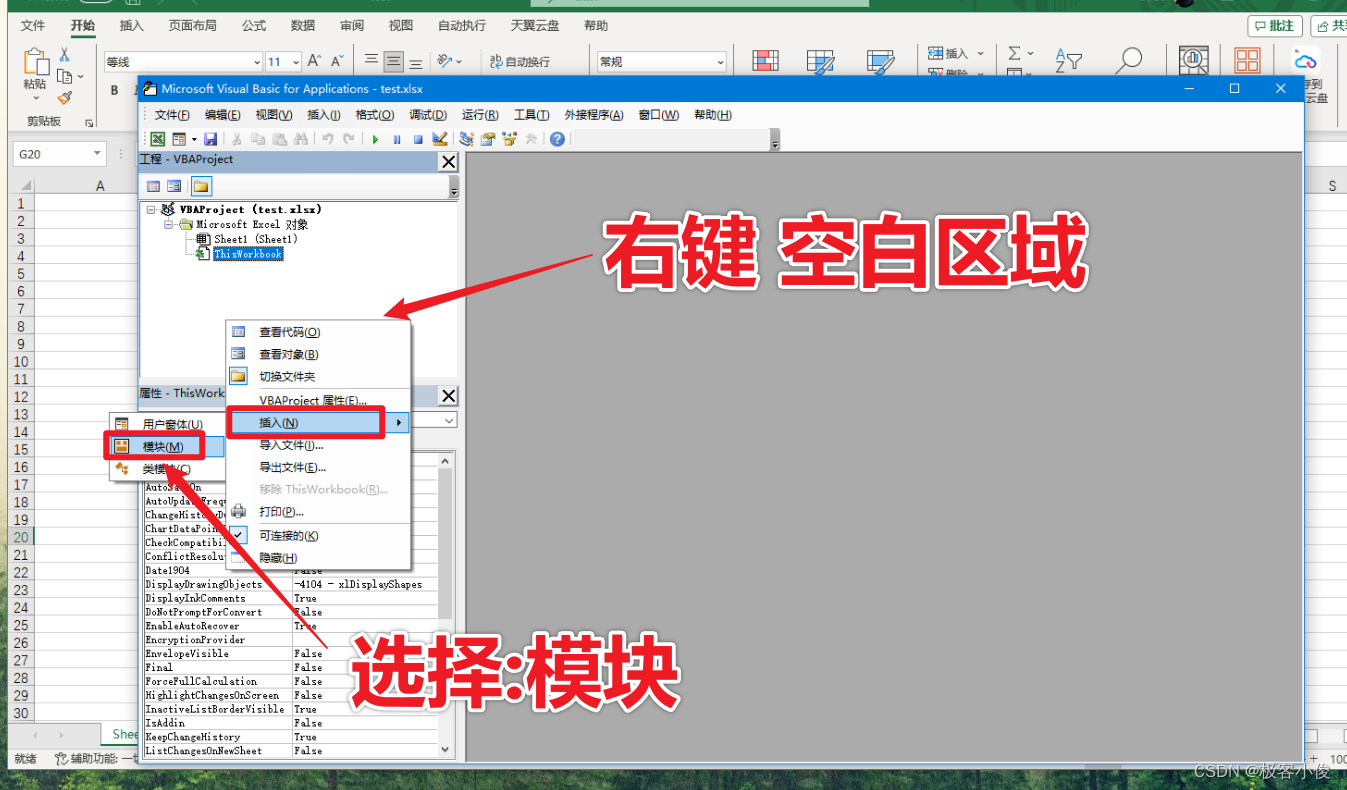Collapse the VBAProject (test.xlsx) tree node
The height and width of the screenshot is (790, 1347).
pos(152,210)
